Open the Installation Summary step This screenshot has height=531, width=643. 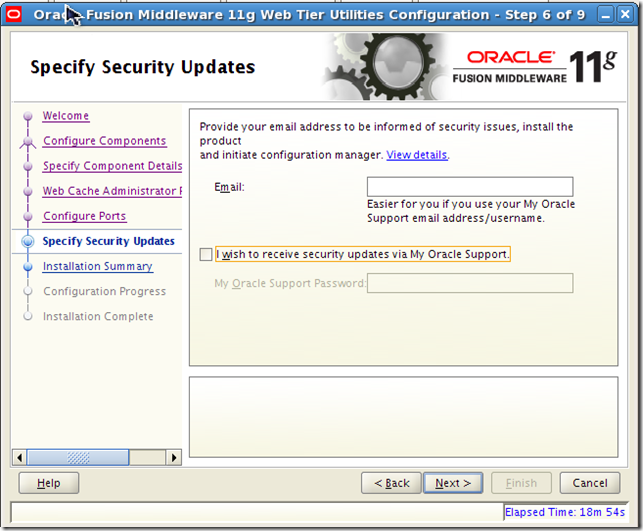[x=98, y=266]
